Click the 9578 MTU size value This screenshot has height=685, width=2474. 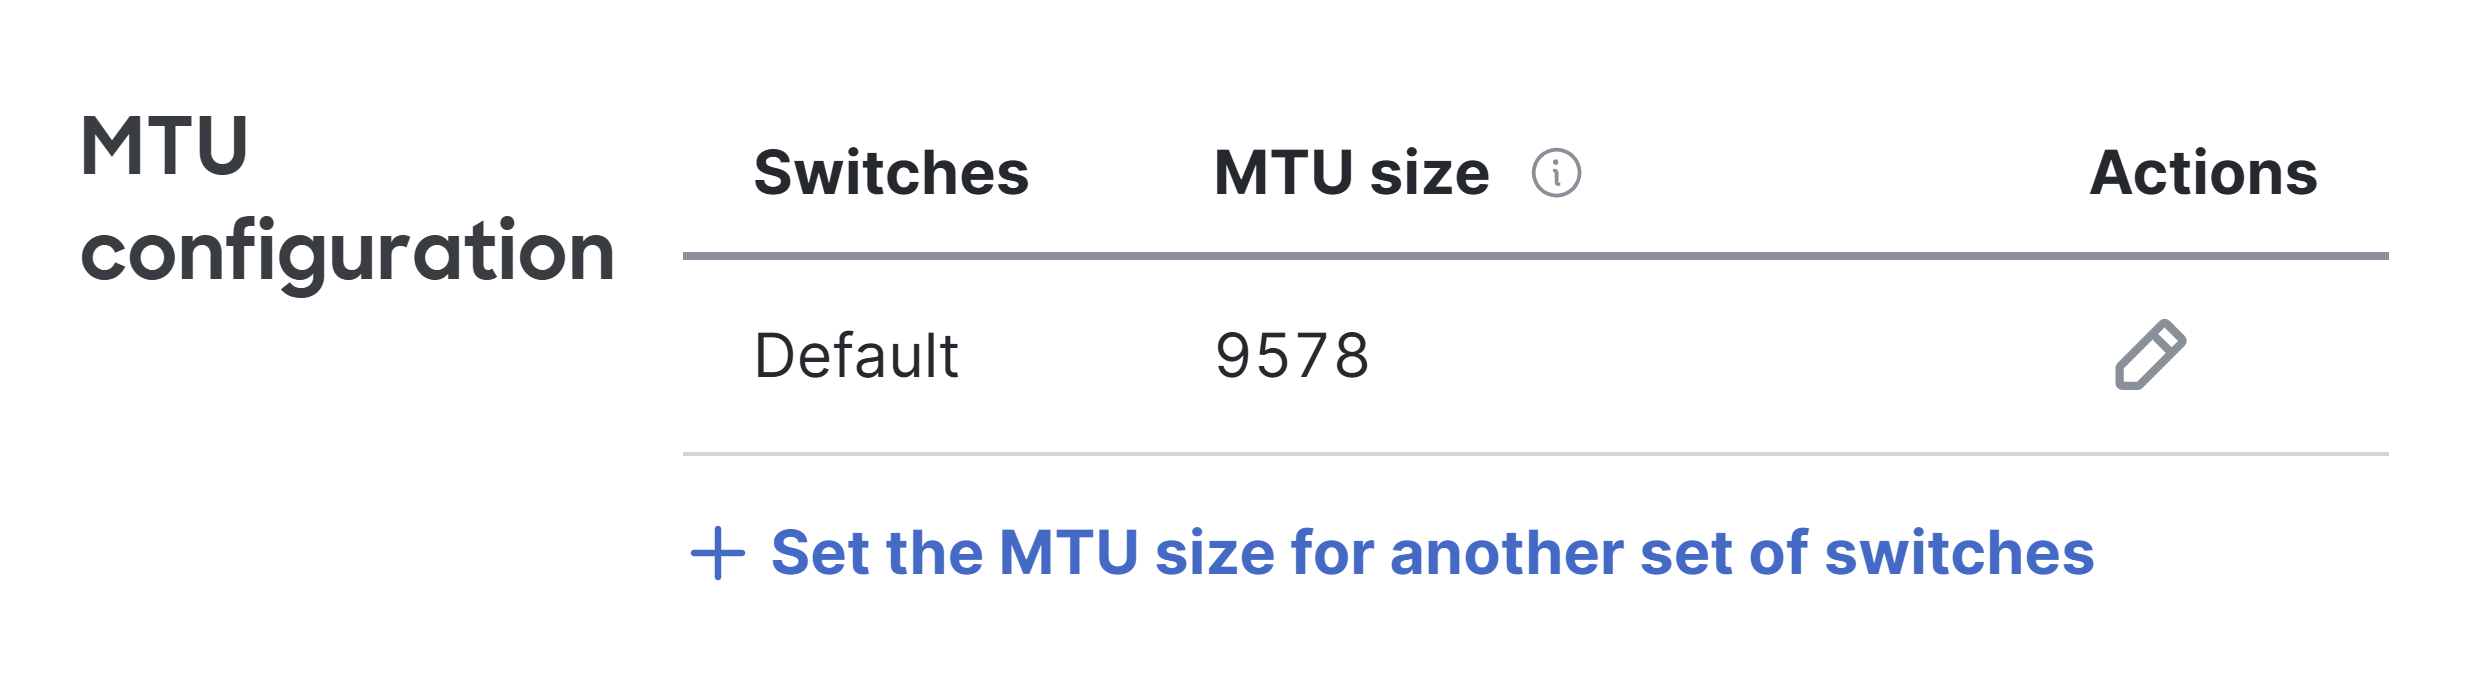pyautogui.click(x=1292, y=355)
